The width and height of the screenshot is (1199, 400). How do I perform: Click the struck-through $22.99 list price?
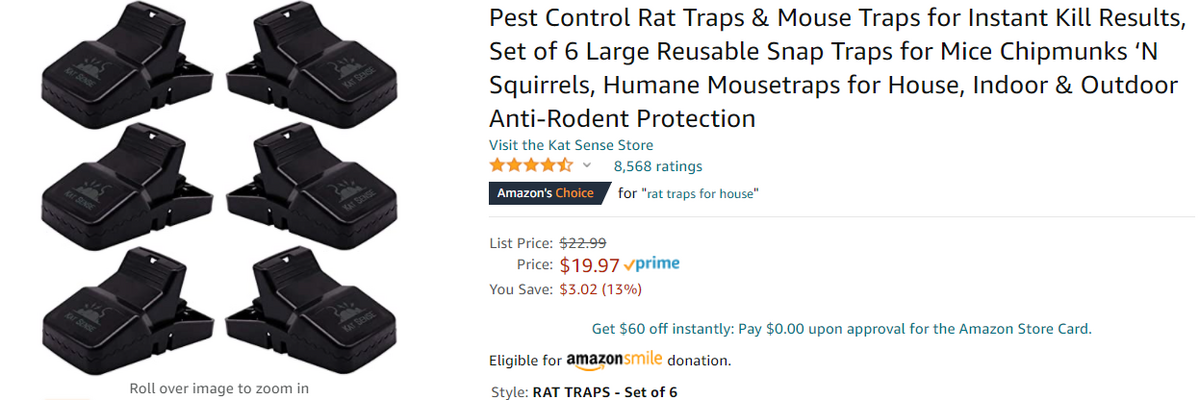582,242
